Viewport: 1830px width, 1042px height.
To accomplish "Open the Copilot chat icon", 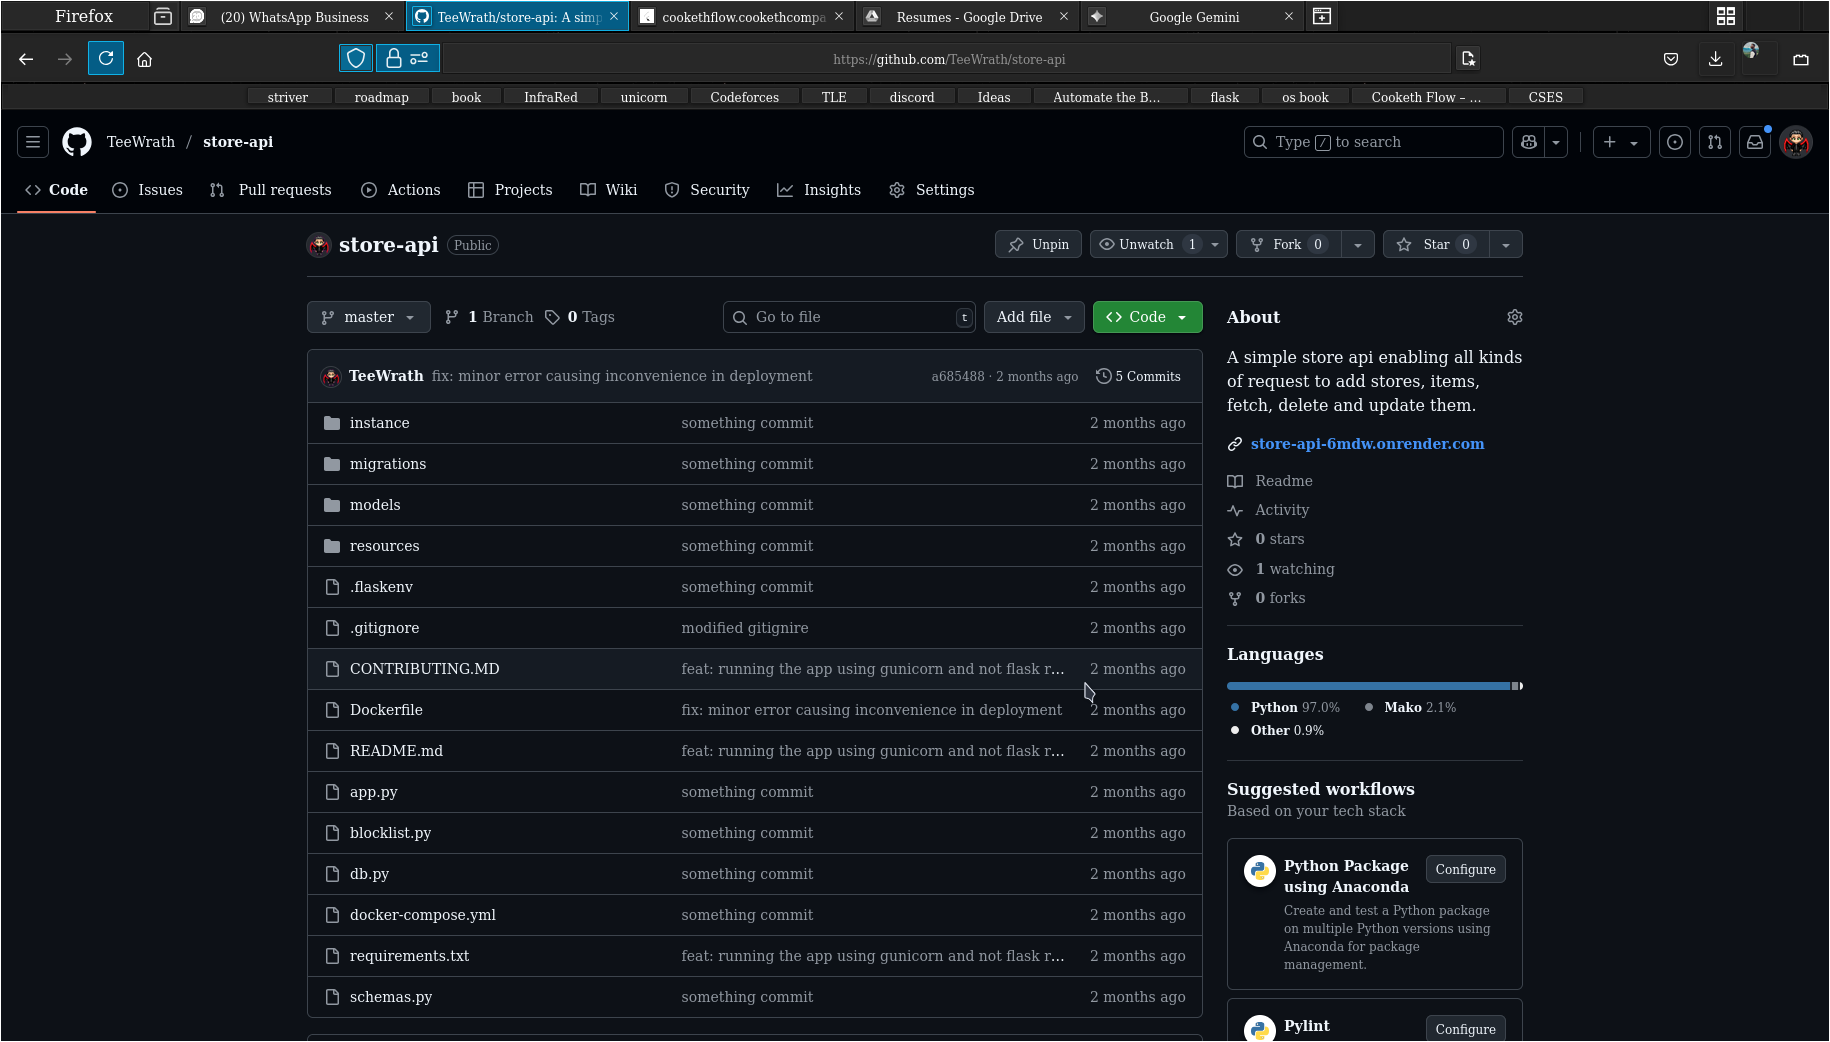I will (x=1529, y=142).
